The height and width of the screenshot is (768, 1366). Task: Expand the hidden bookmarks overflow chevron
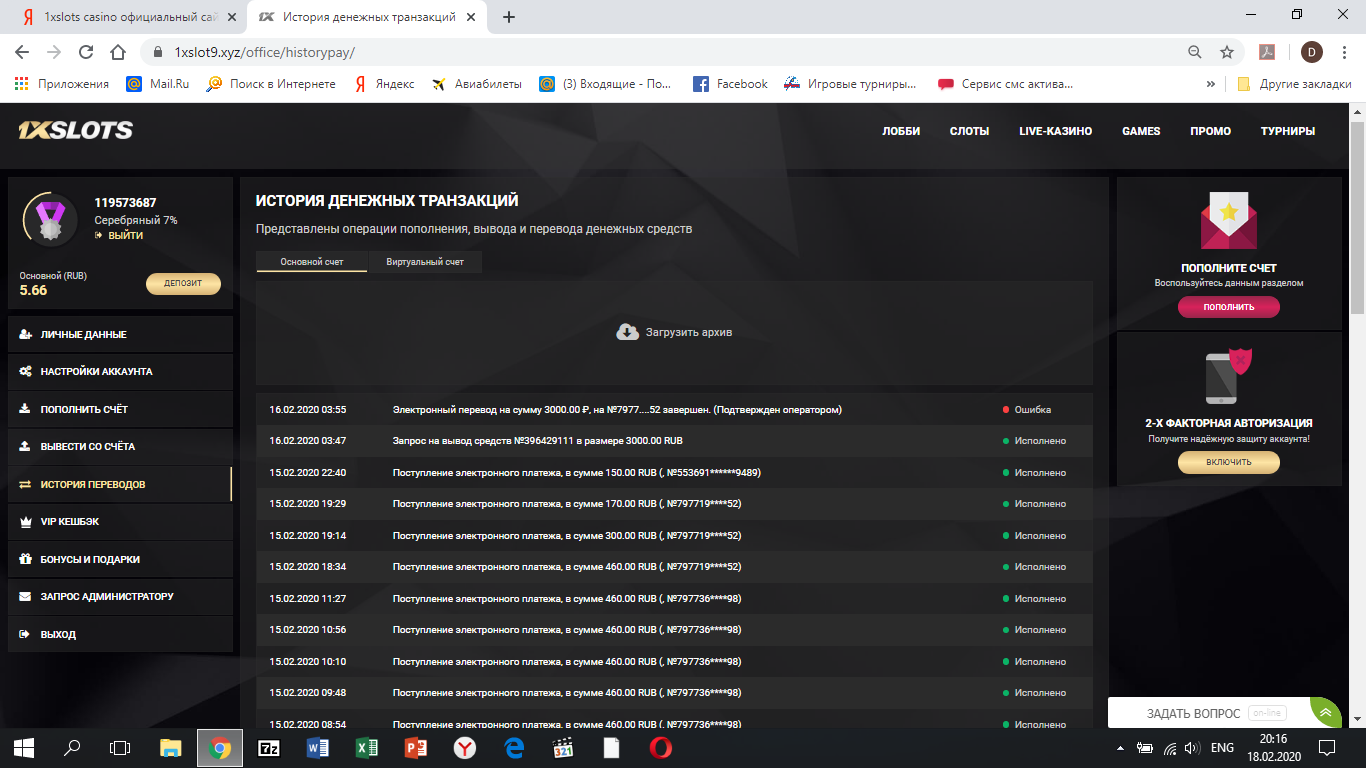(1211, 84)
